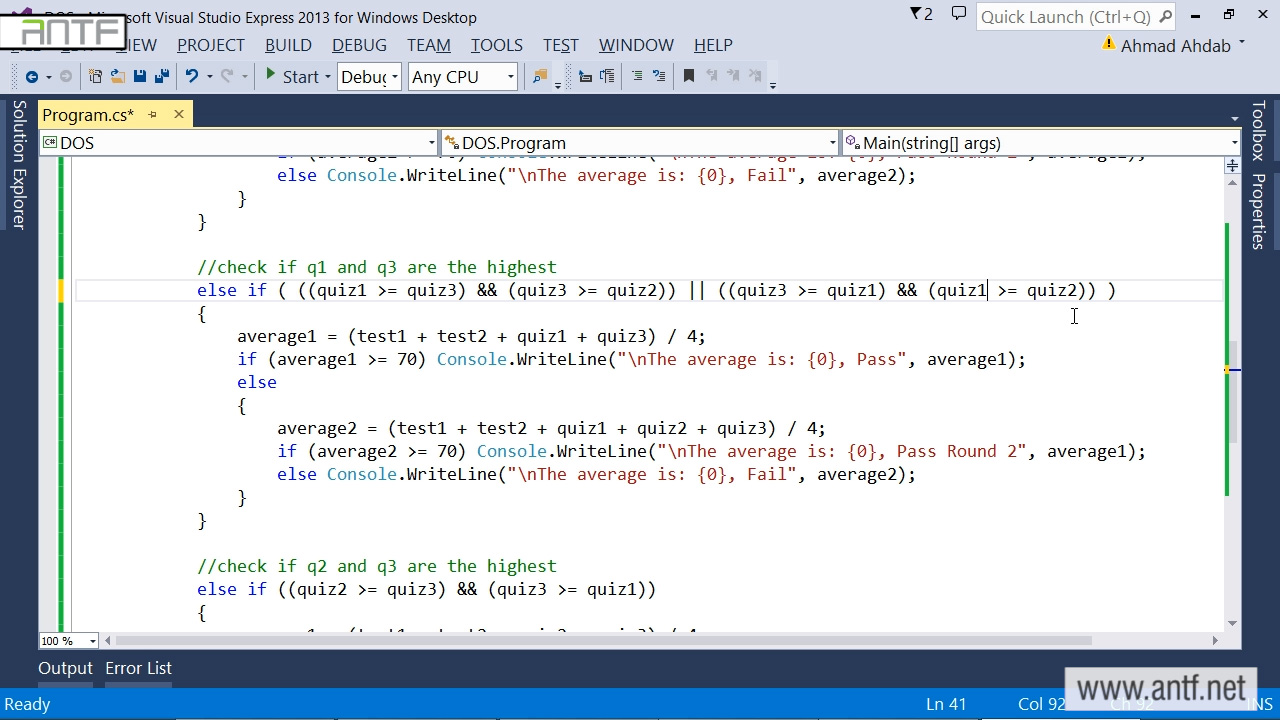Click the Undo arrow icon
The width and height of the screenshot is (1280, 720).
click(x=191, y=77)
